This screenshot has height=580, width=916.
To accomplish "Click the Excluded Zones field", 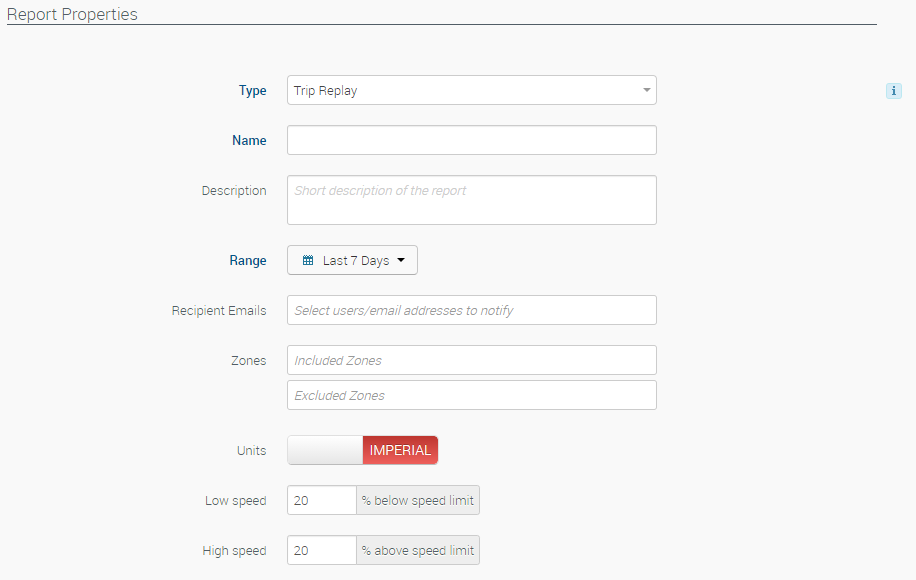I will pyautogui.click(x=471, y=395).
